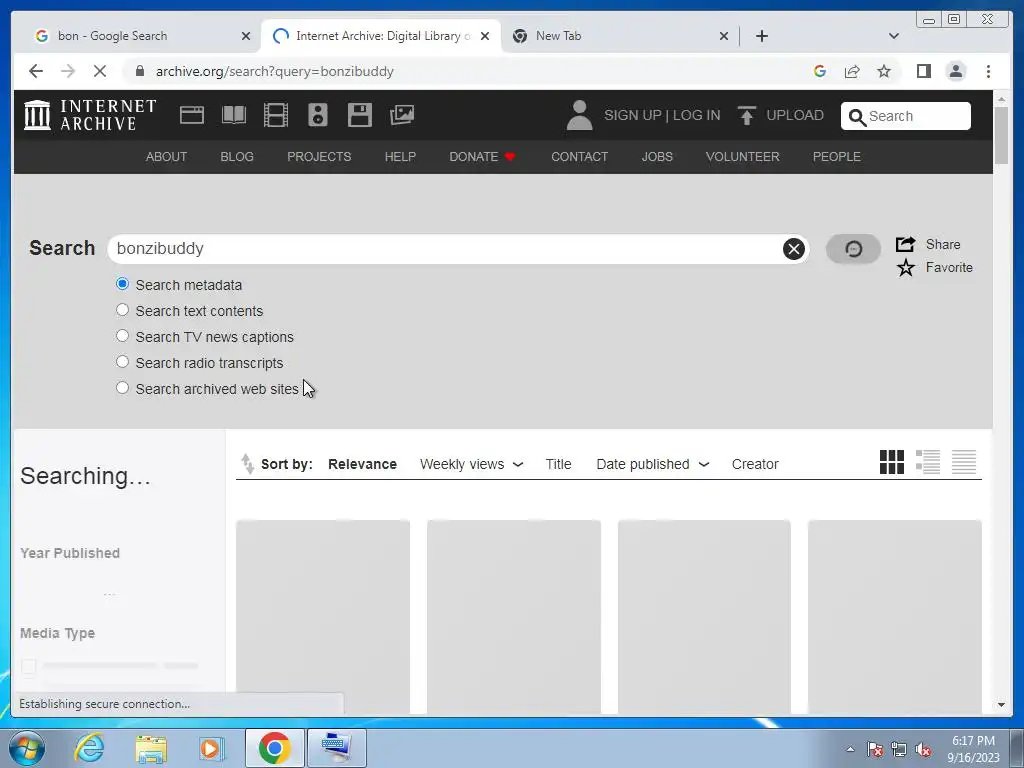The image size is (1024, 768).
Task: Bookmark this tab with star
Action: pyautogui.click(x=884, y=71)
